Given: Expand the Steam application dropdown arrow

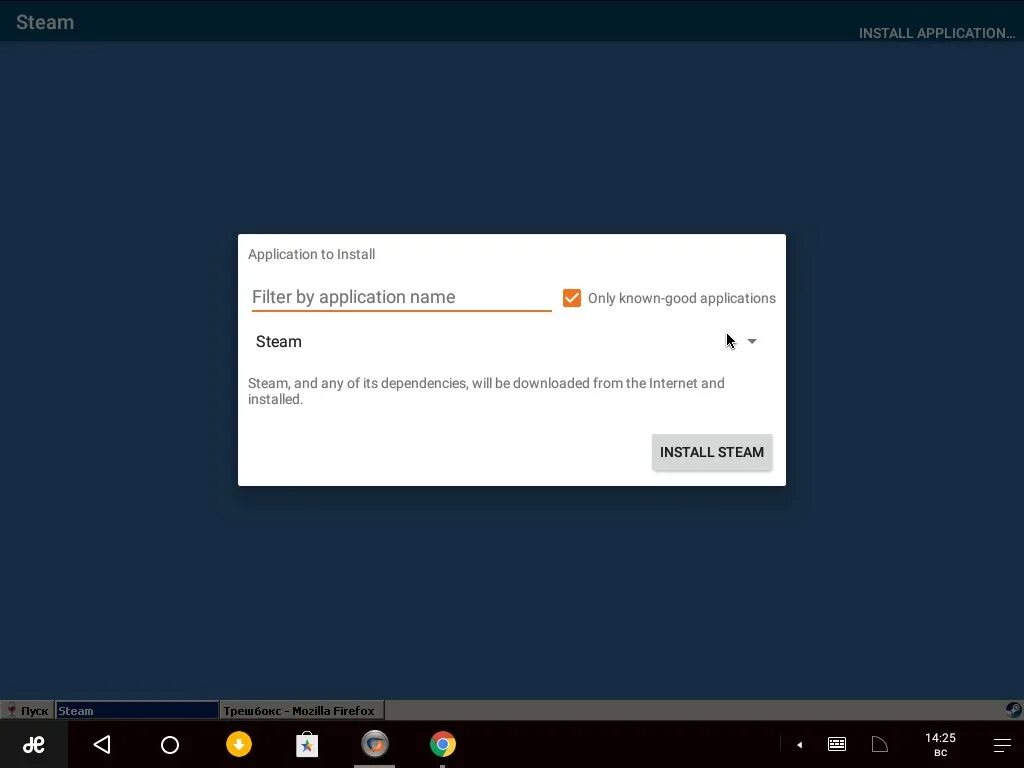Looking at the screenshot, I should tap(752, 342).
